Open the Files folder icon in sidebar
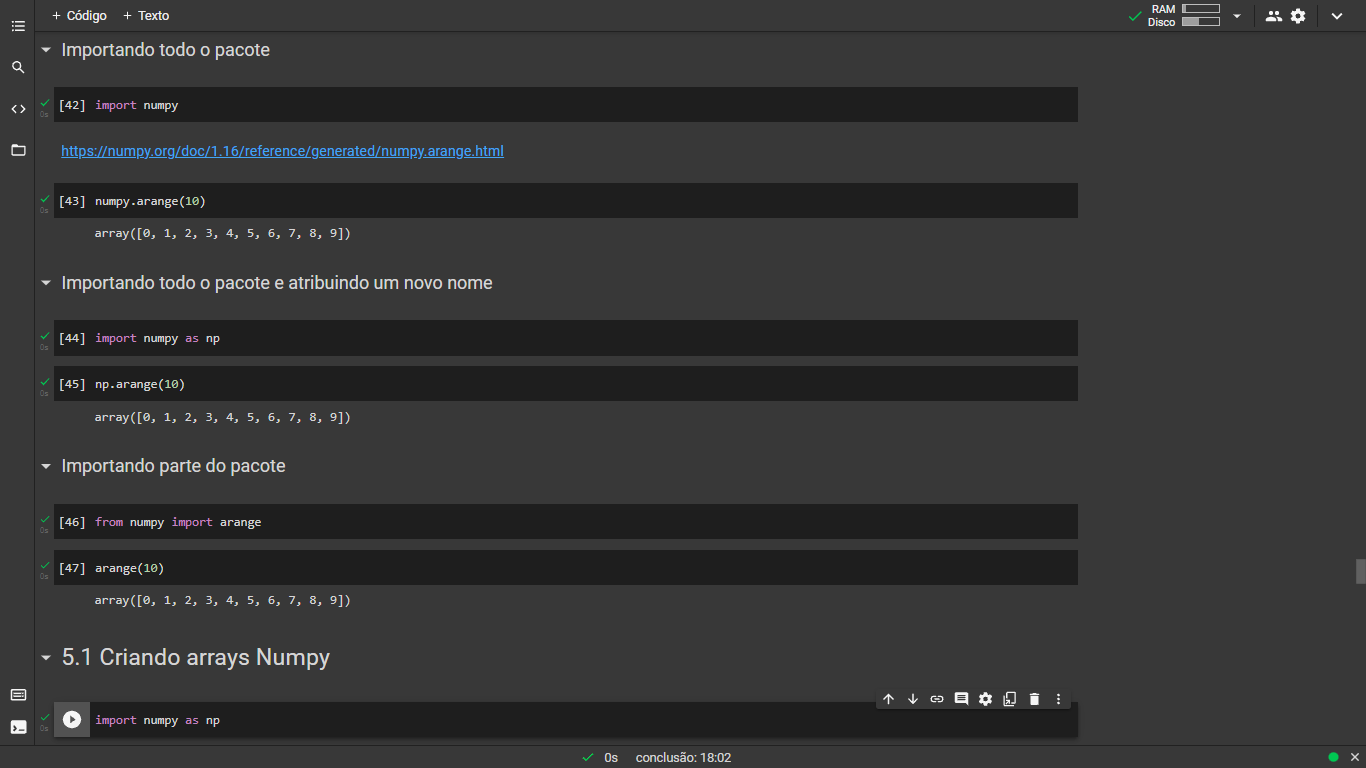Image resolution: width=1366 pixels, height=768 pixels. click(x=18, y=150)
